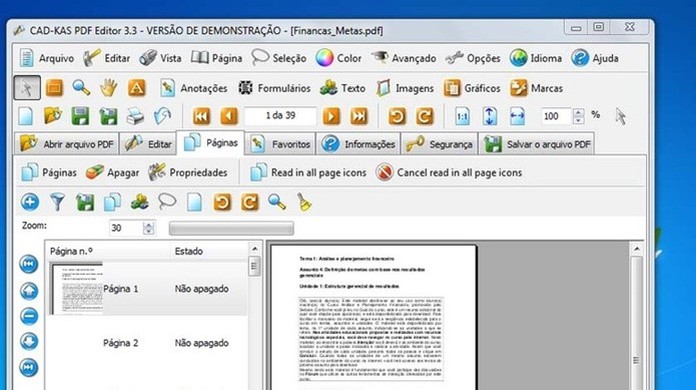Image resolution: width=696 pixels, height=390 pixels.
Task: Click the Propriedades button
Action: tap(188, 173)
